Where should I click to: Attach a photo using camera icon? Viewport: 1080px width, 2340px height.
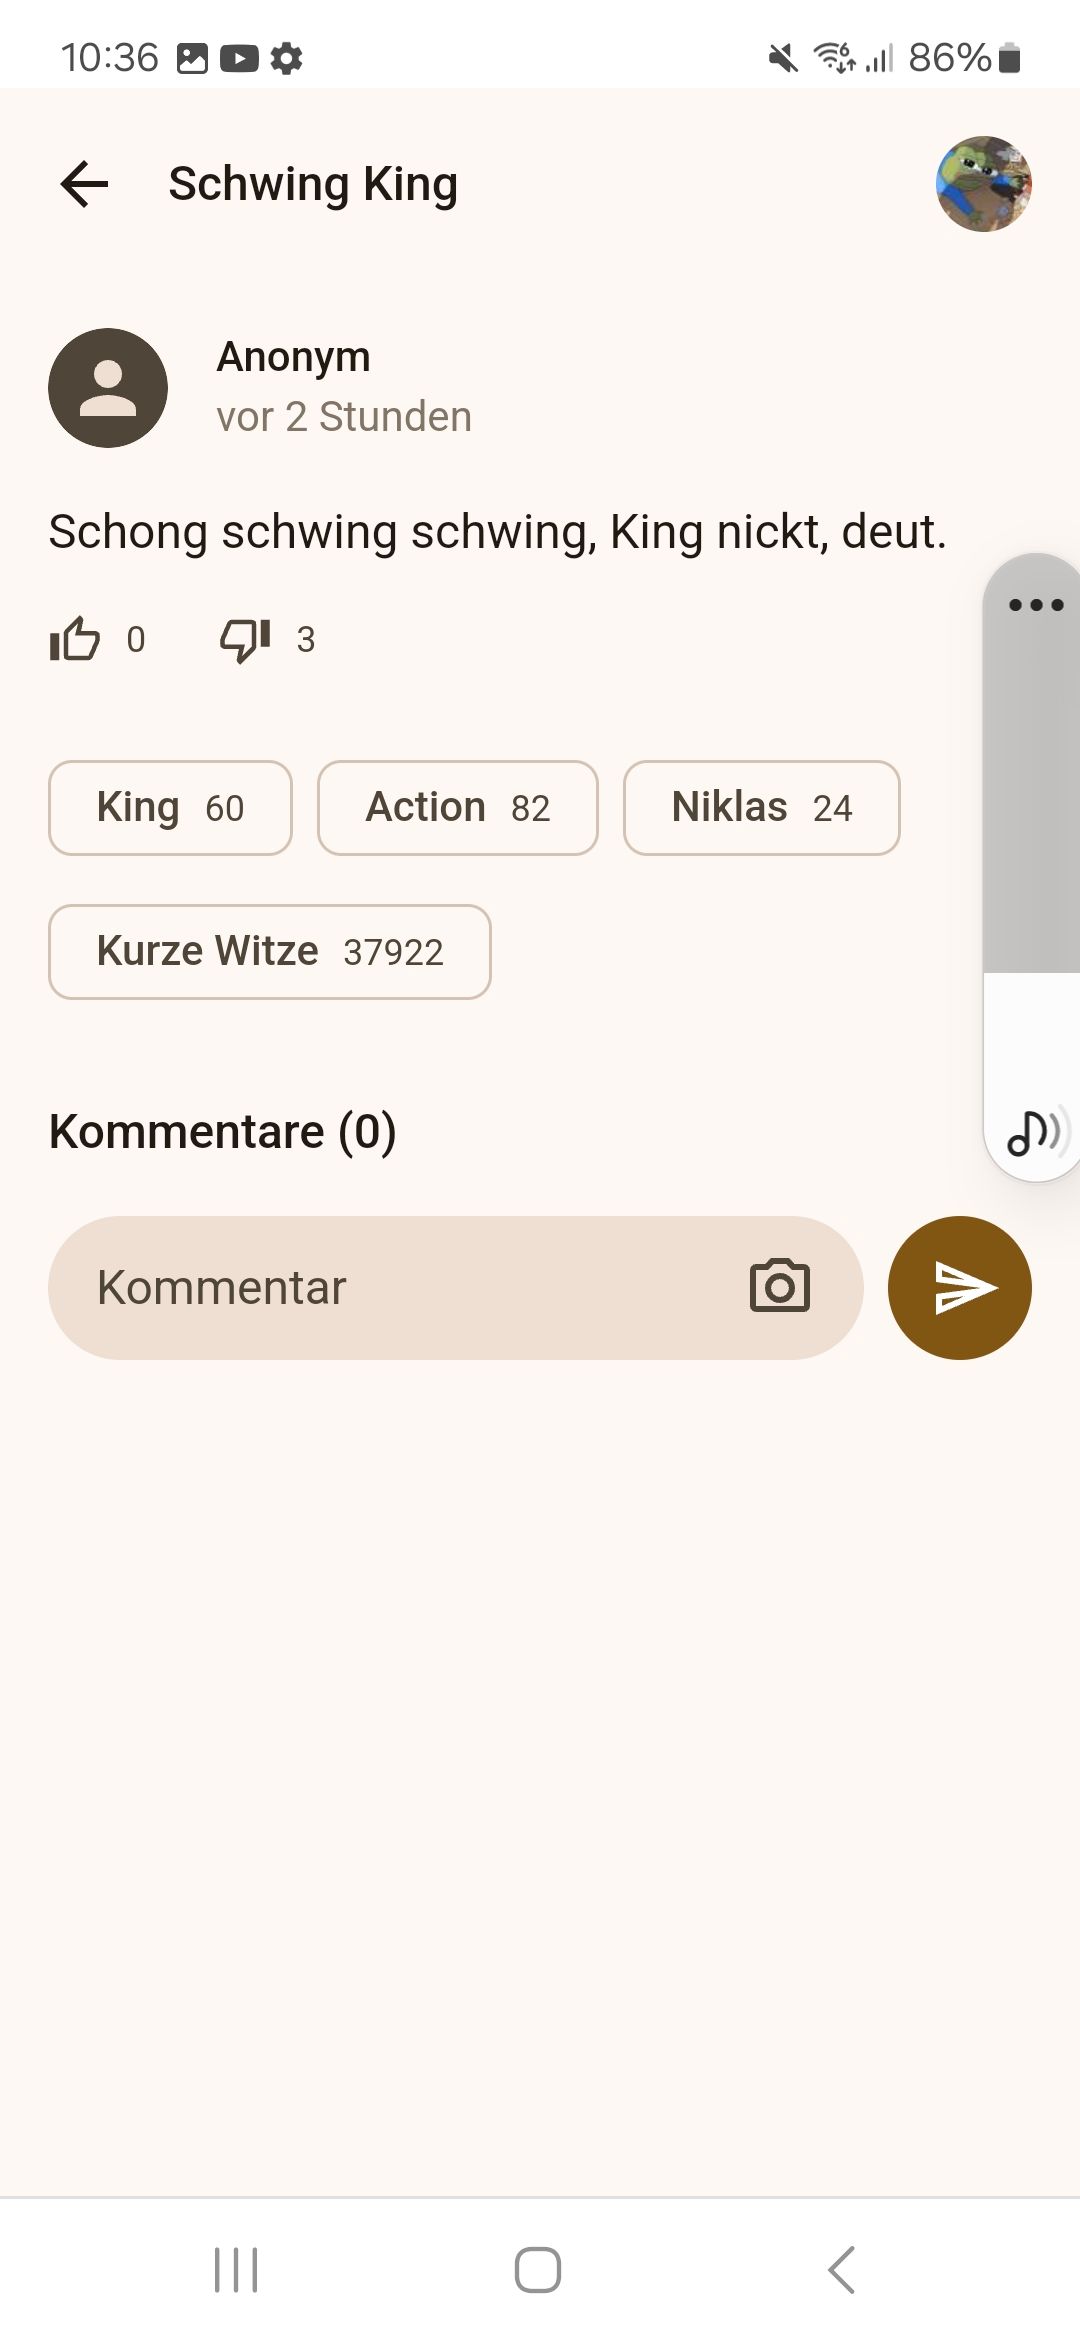tap(780, 1287)
